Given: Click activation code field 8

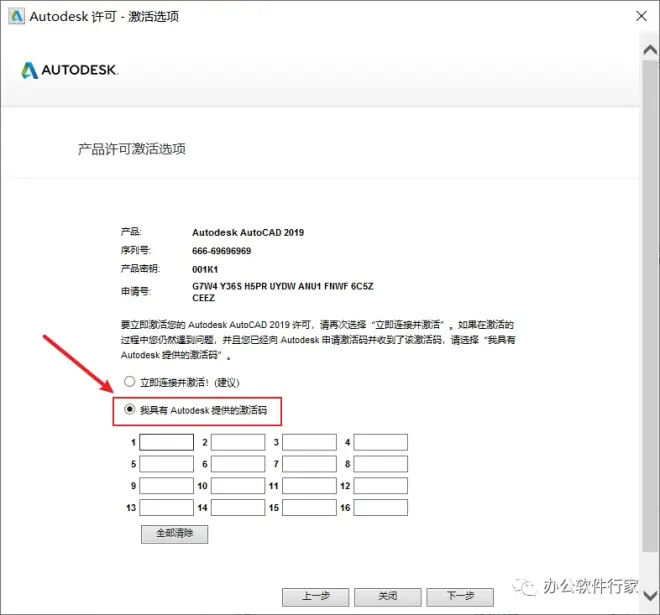Looking at the screenshot, I should point(381,464).
